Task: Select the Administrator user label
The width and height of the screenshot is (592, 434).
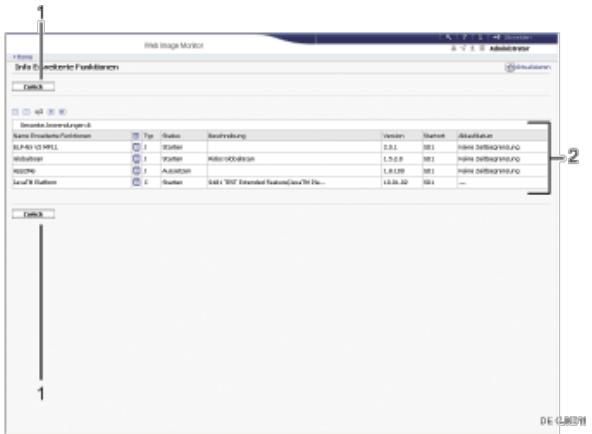Action: 509,48
